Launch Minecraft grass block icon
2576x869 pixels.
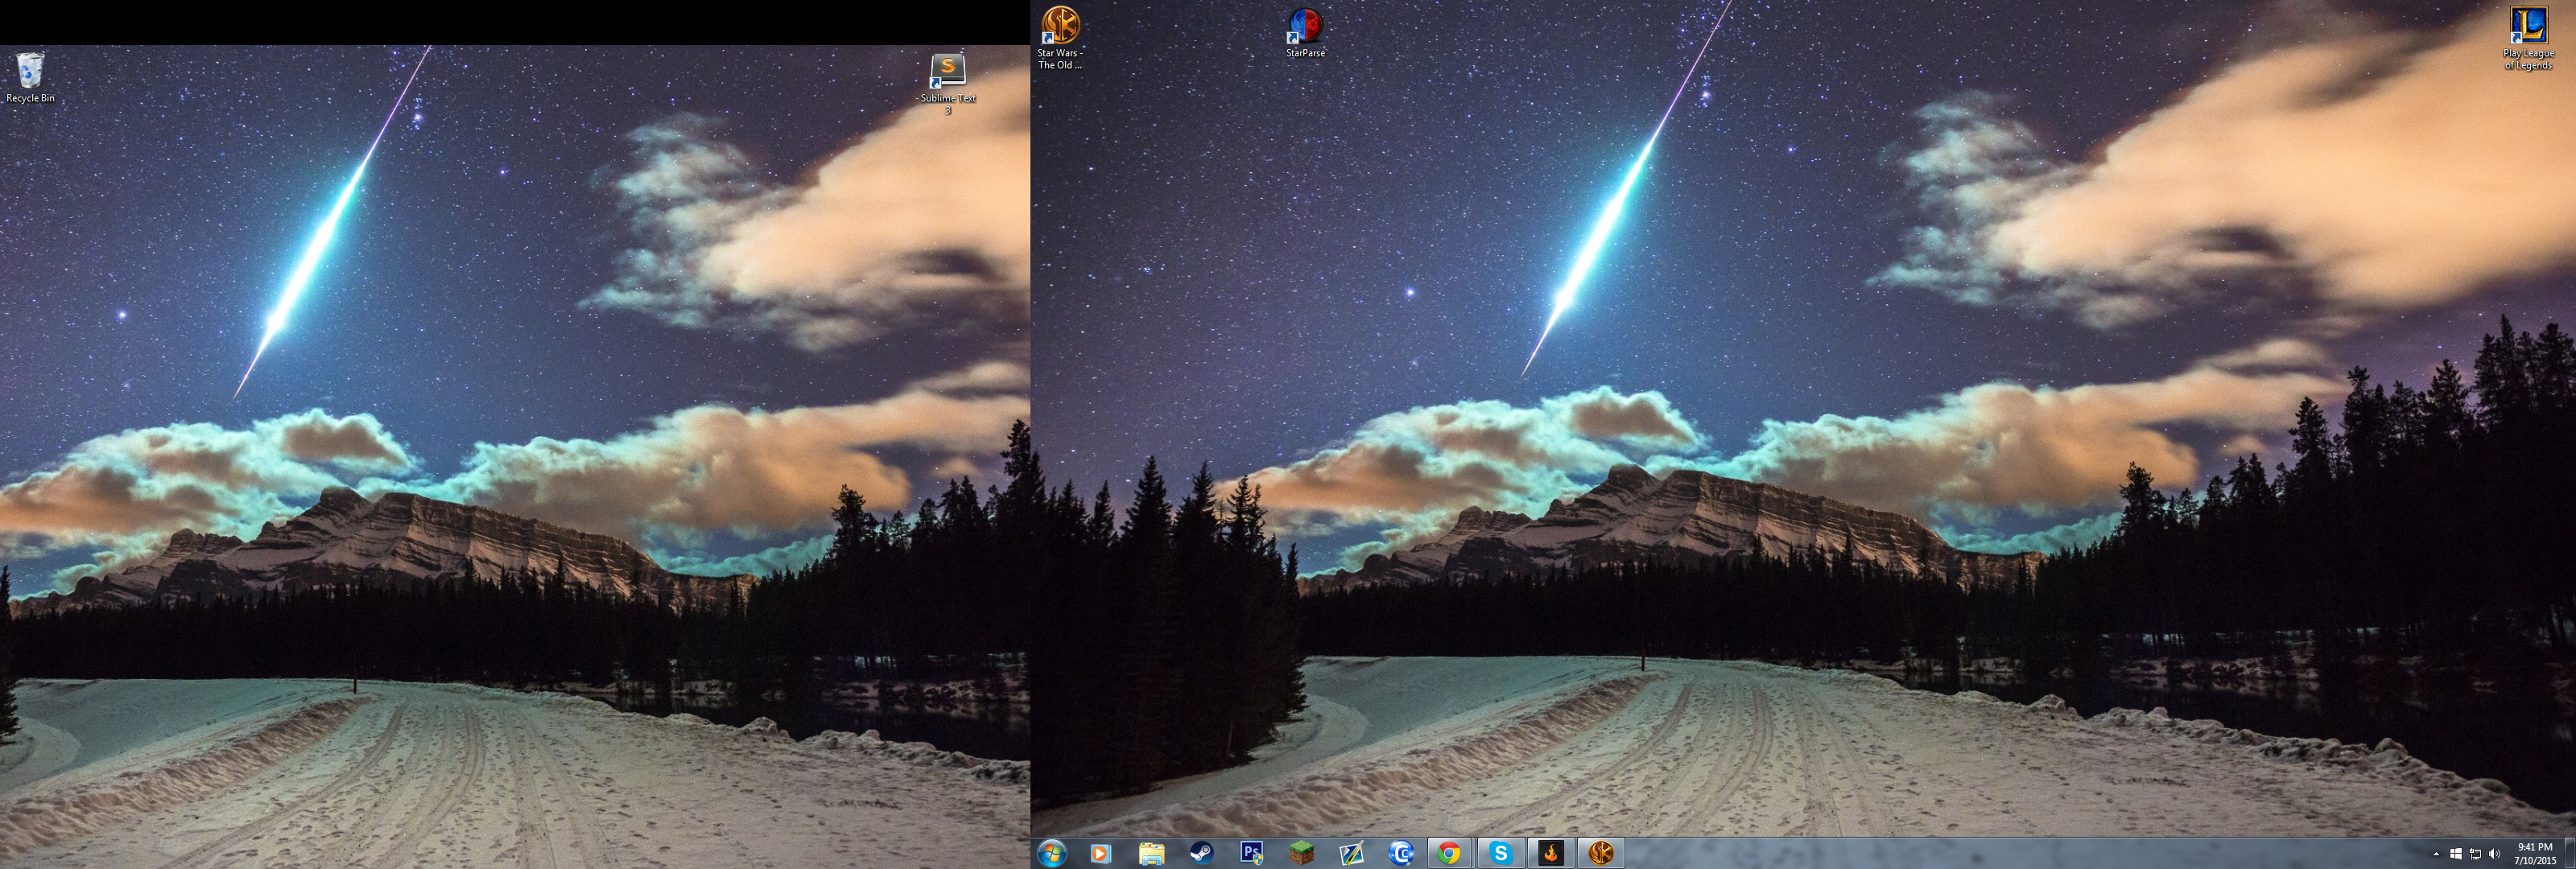point(1301,853)
